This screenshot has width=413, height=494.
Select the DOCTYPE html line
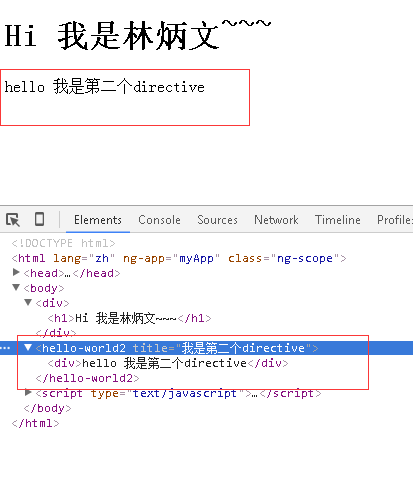tap(63, 243)
